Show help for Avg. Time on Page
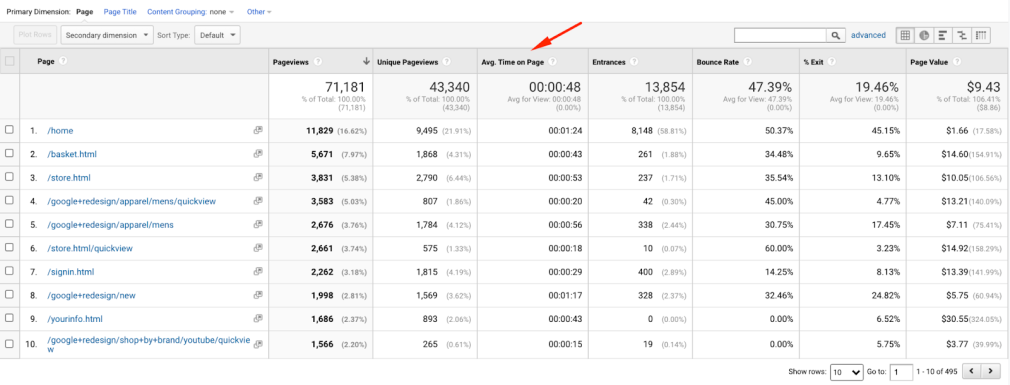Image resolution: width=1010 pixels, height=385 pixels. click(x=552, y=62)
